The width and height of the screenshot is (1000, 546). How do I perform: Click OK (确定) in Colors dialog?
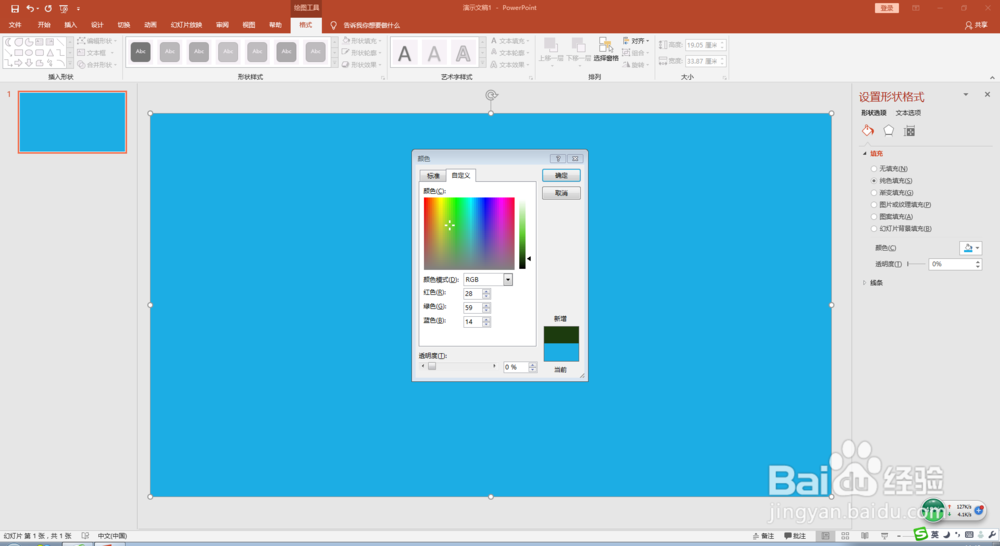pos(561,175)
